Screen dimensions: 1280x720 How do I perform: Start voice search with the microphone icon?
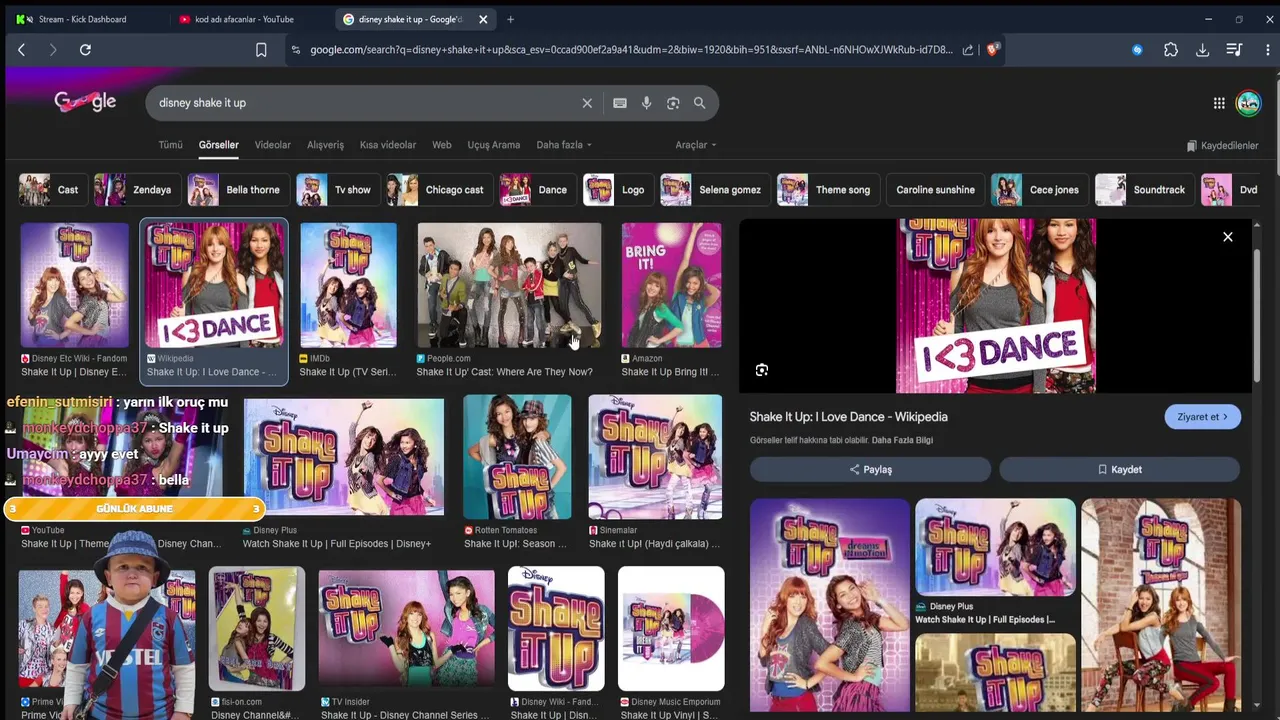pos(647,103)
